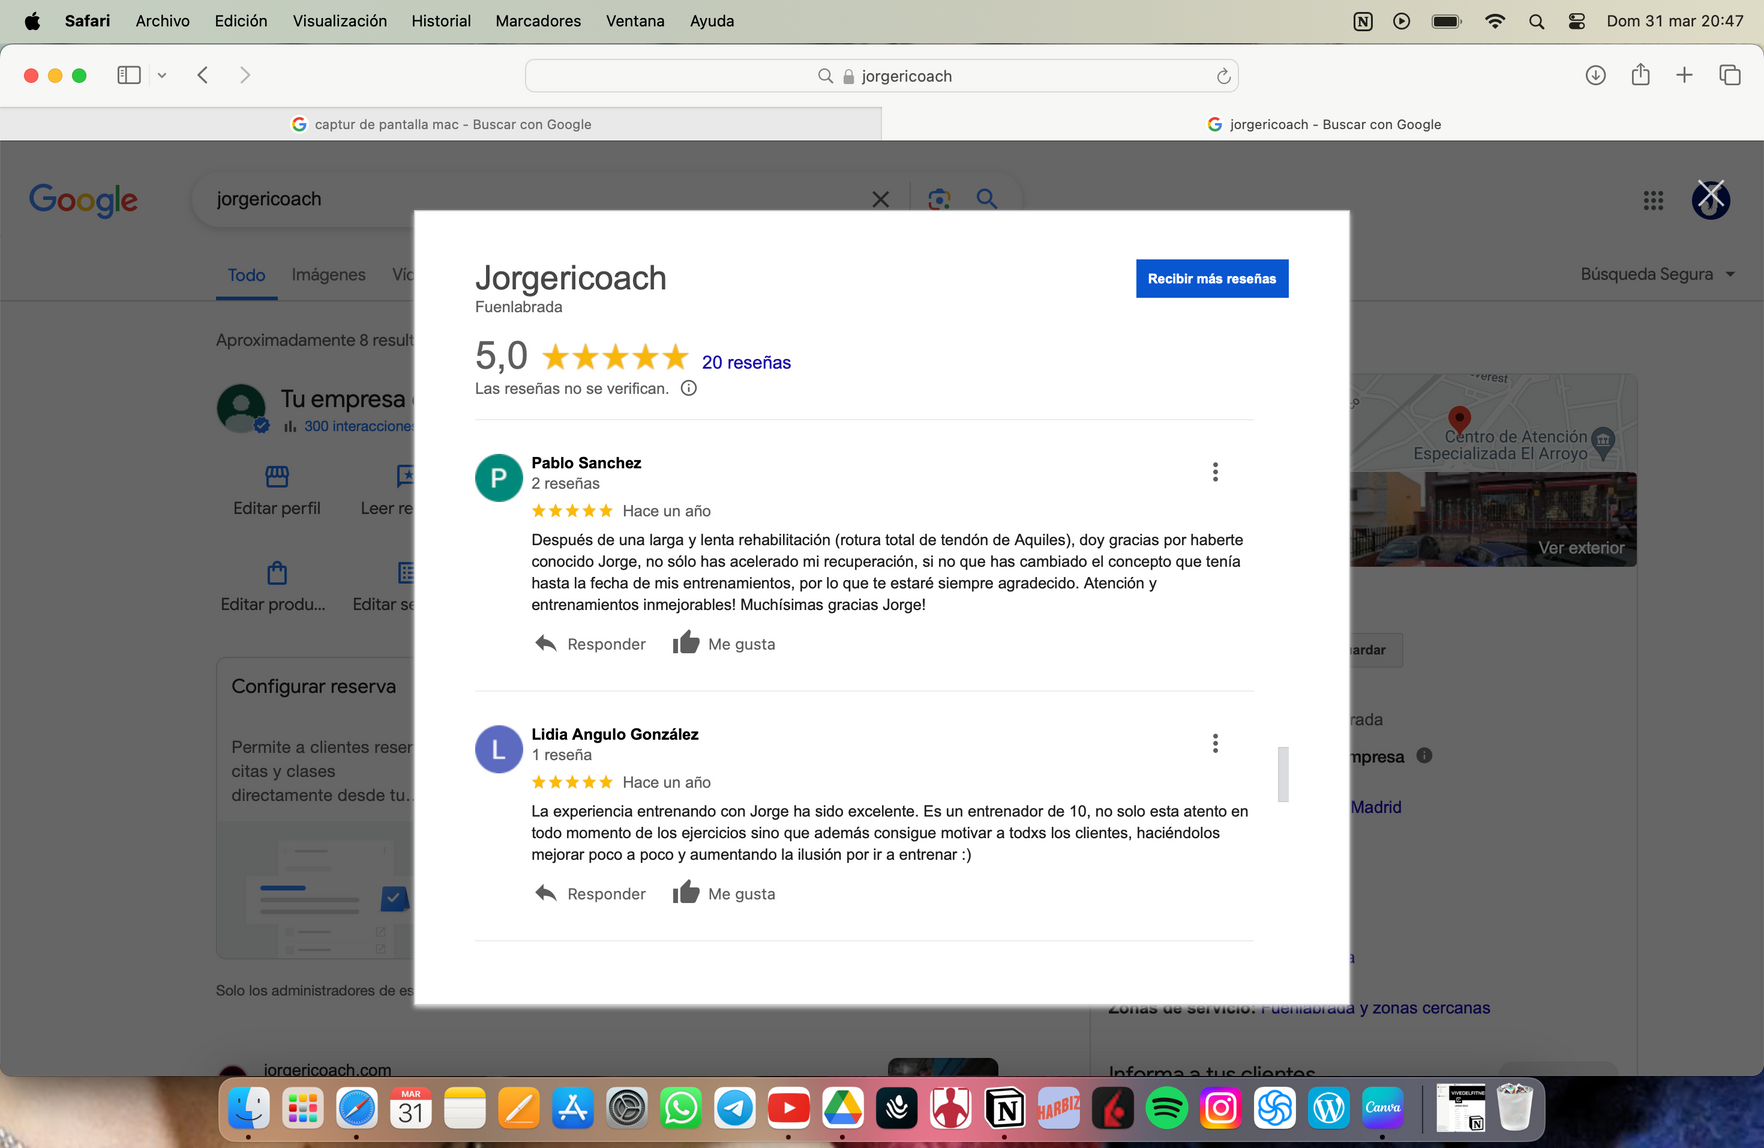1764x1148 pixels.
Task: Click the Safari share icon
Action: tap(1640, 75)
